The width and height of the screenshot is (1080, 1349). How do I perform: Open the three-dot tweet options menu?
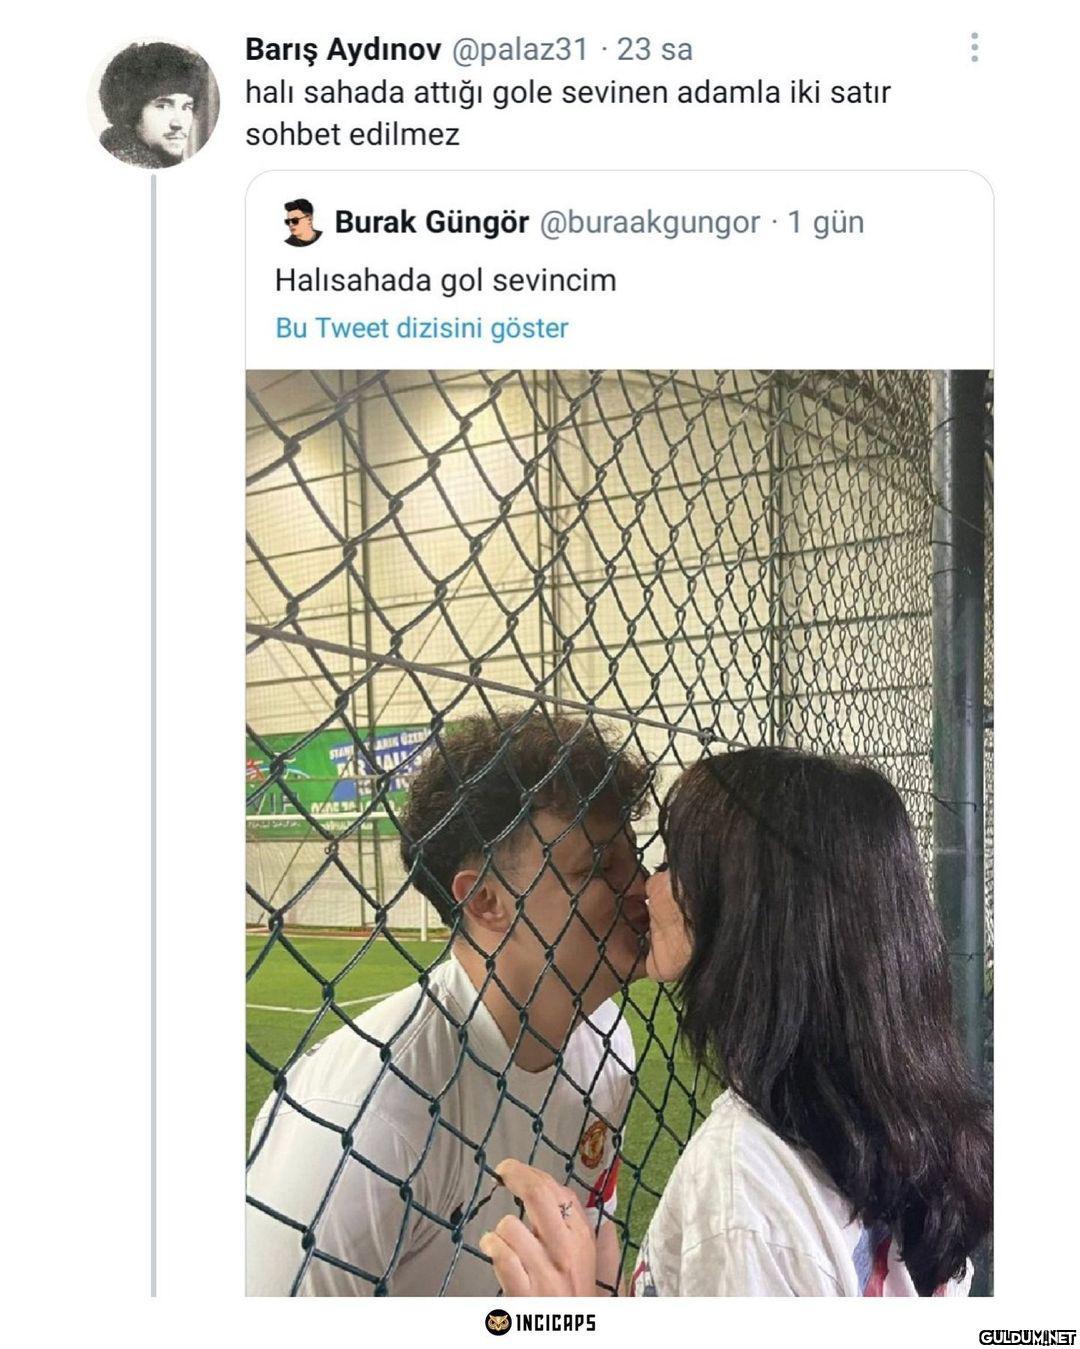pyautogui.click(x=974, y=47)
